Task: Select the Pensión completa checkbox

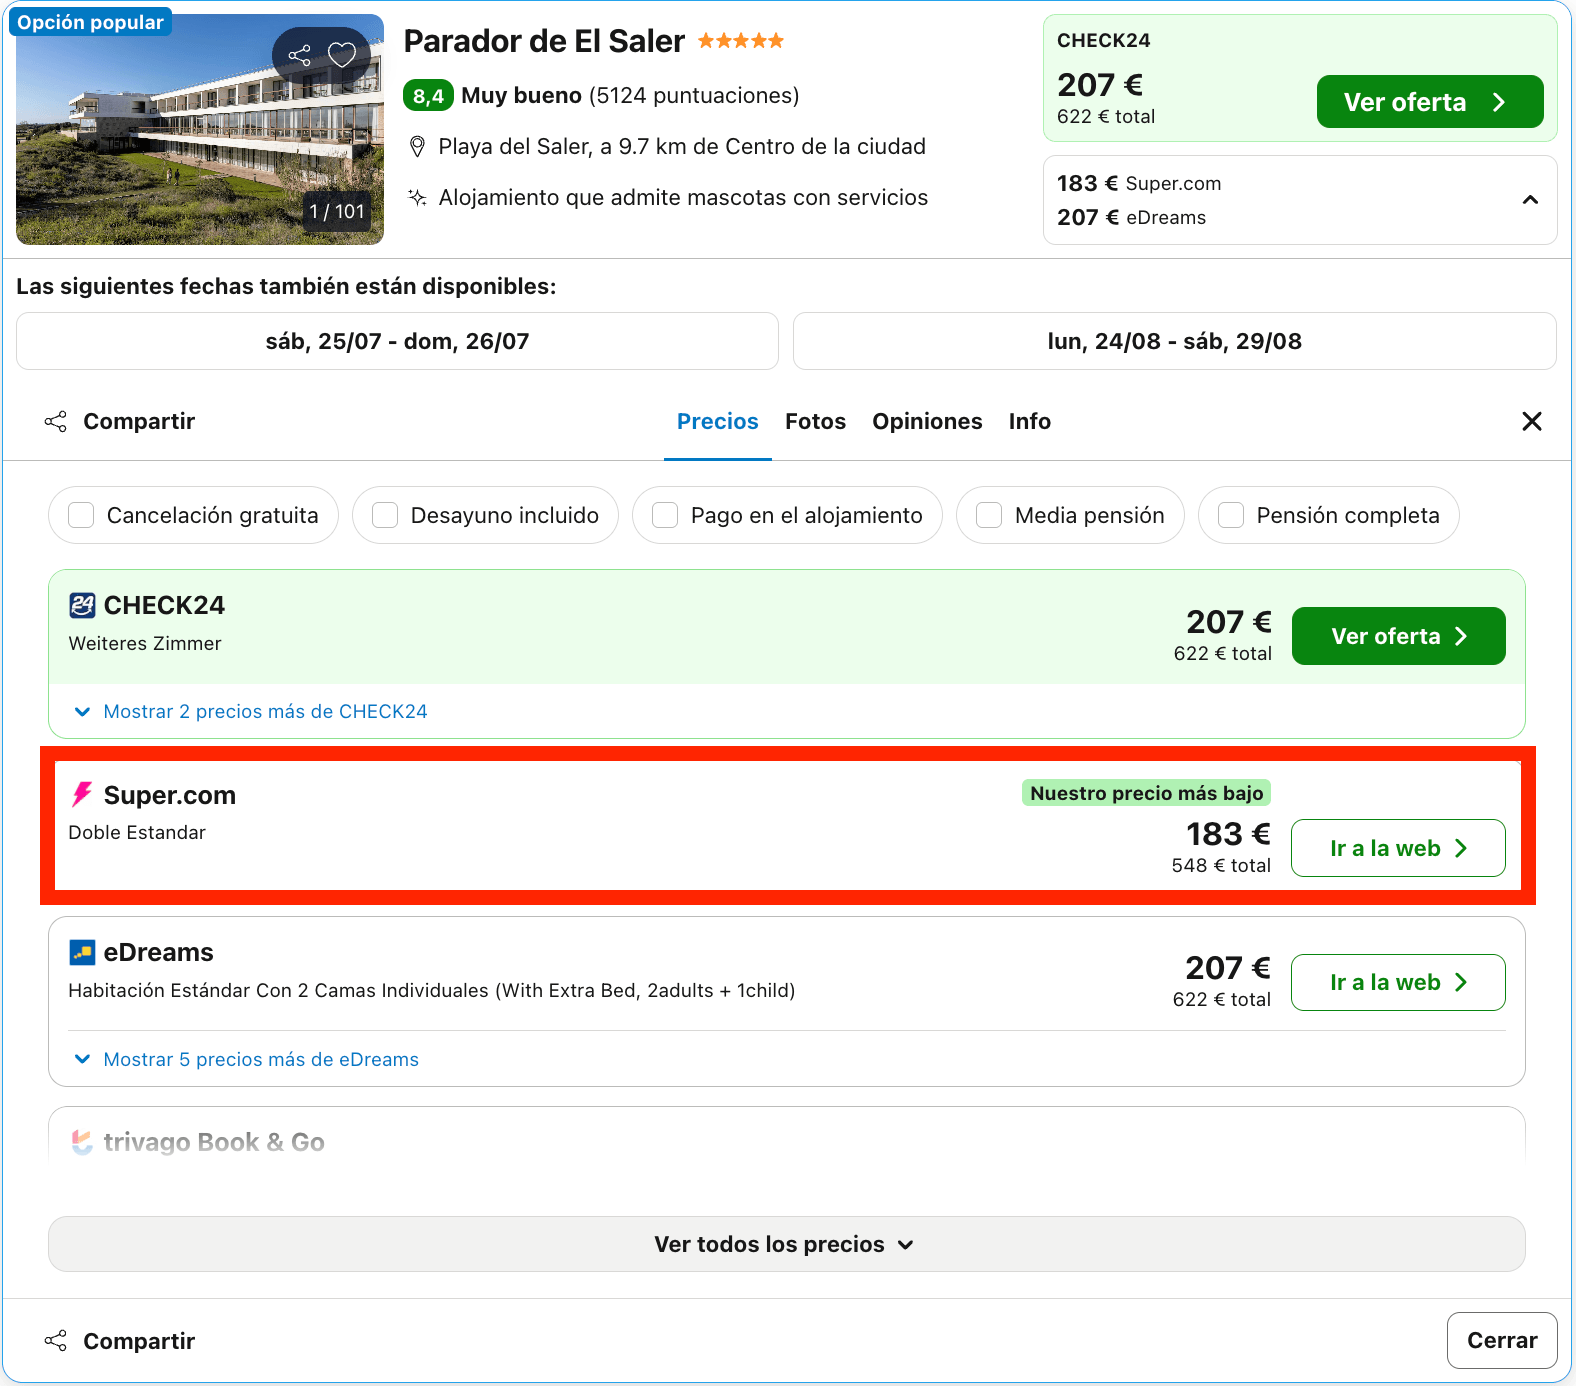Action: tap(1231, 515)
